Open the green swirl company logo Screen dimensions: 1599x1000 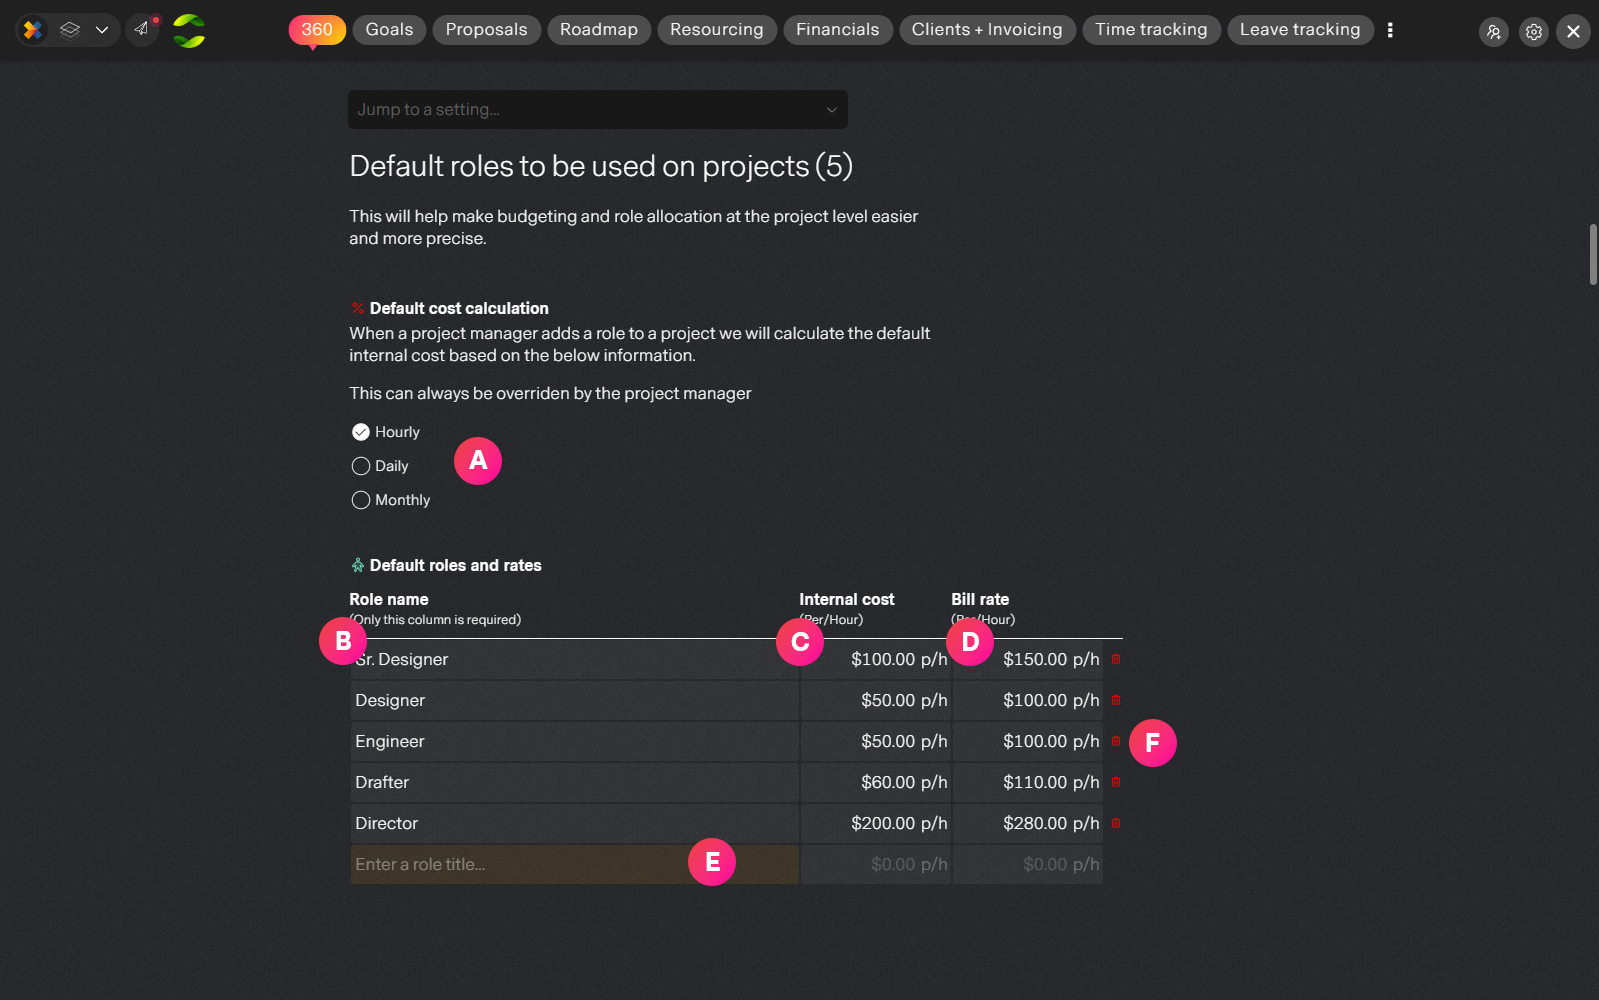click(188, 30)
